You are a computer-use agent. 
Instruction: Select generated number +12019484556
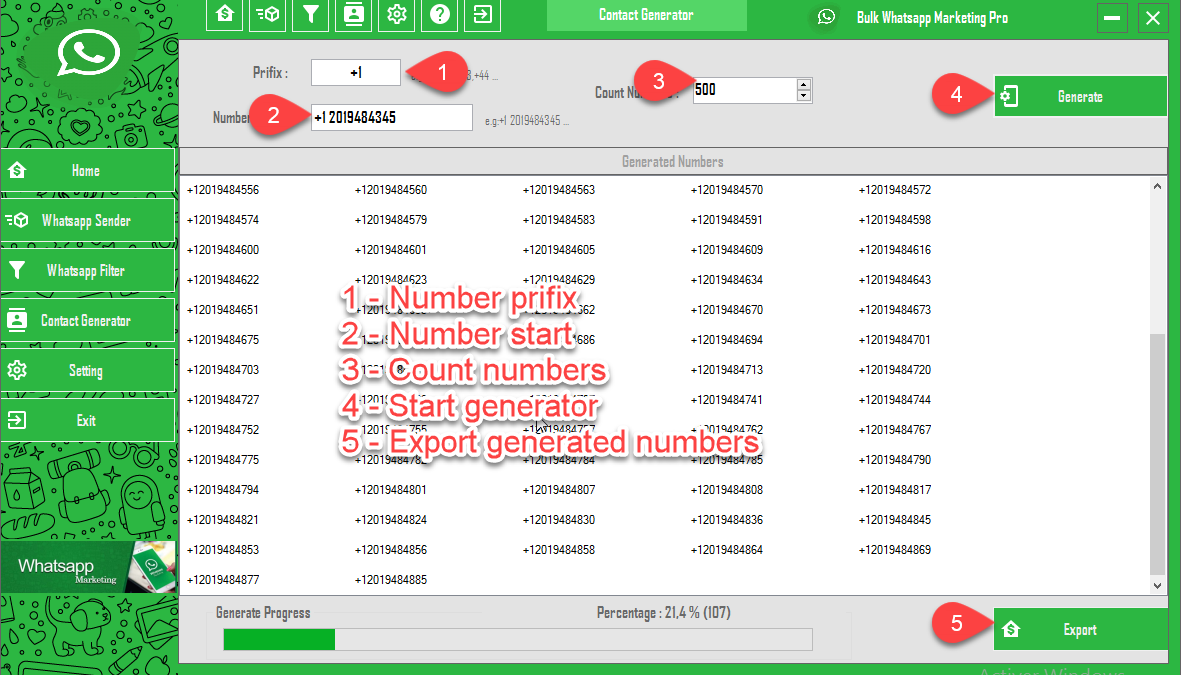pos(223,190)
